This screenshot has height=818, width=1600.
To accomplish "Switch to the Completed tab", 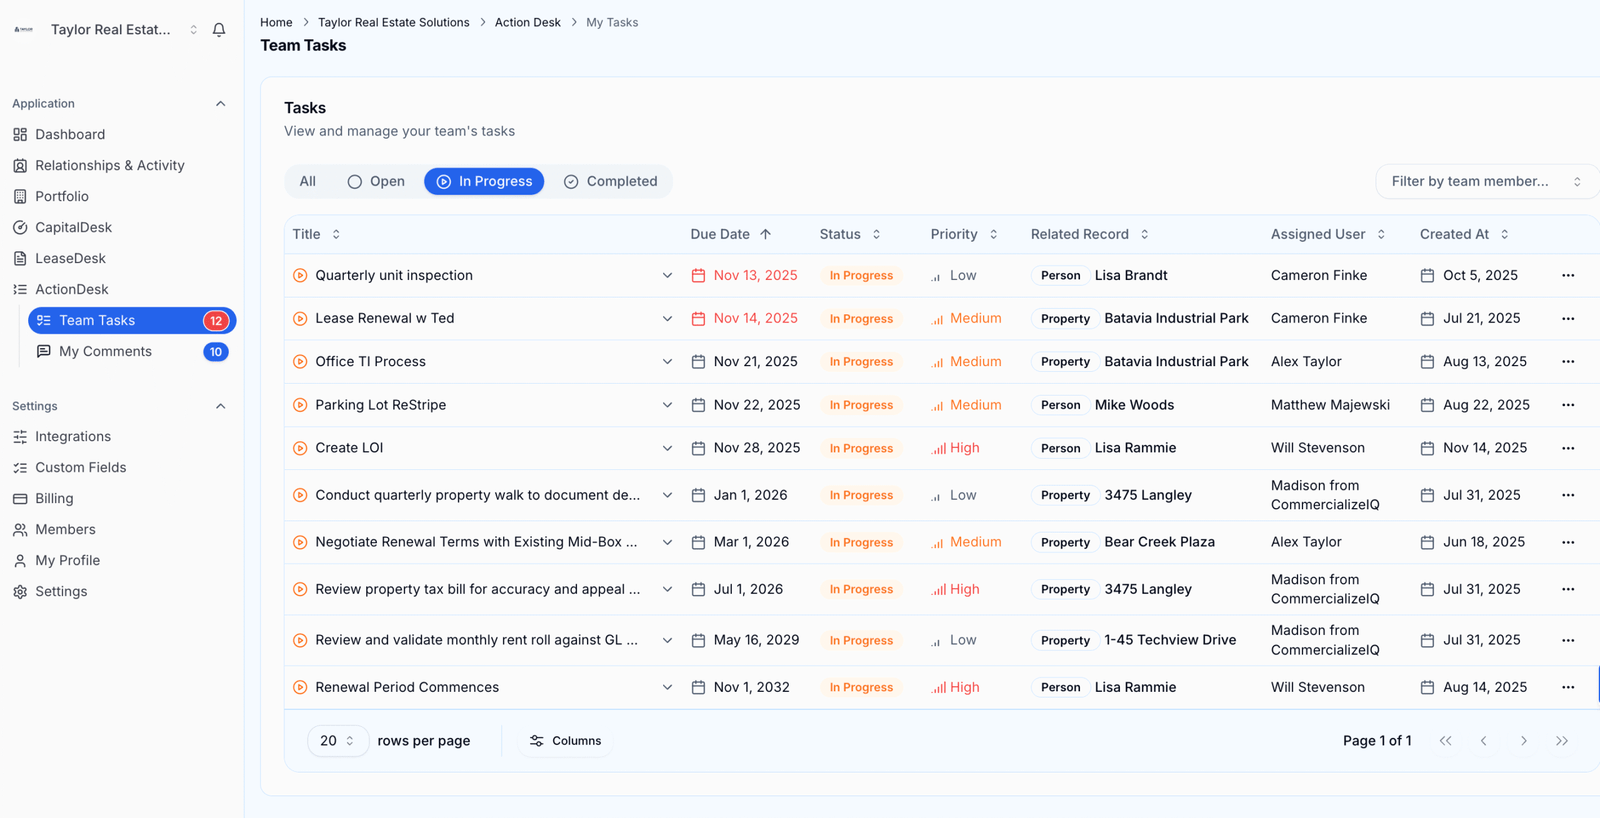I will (610, 181).
